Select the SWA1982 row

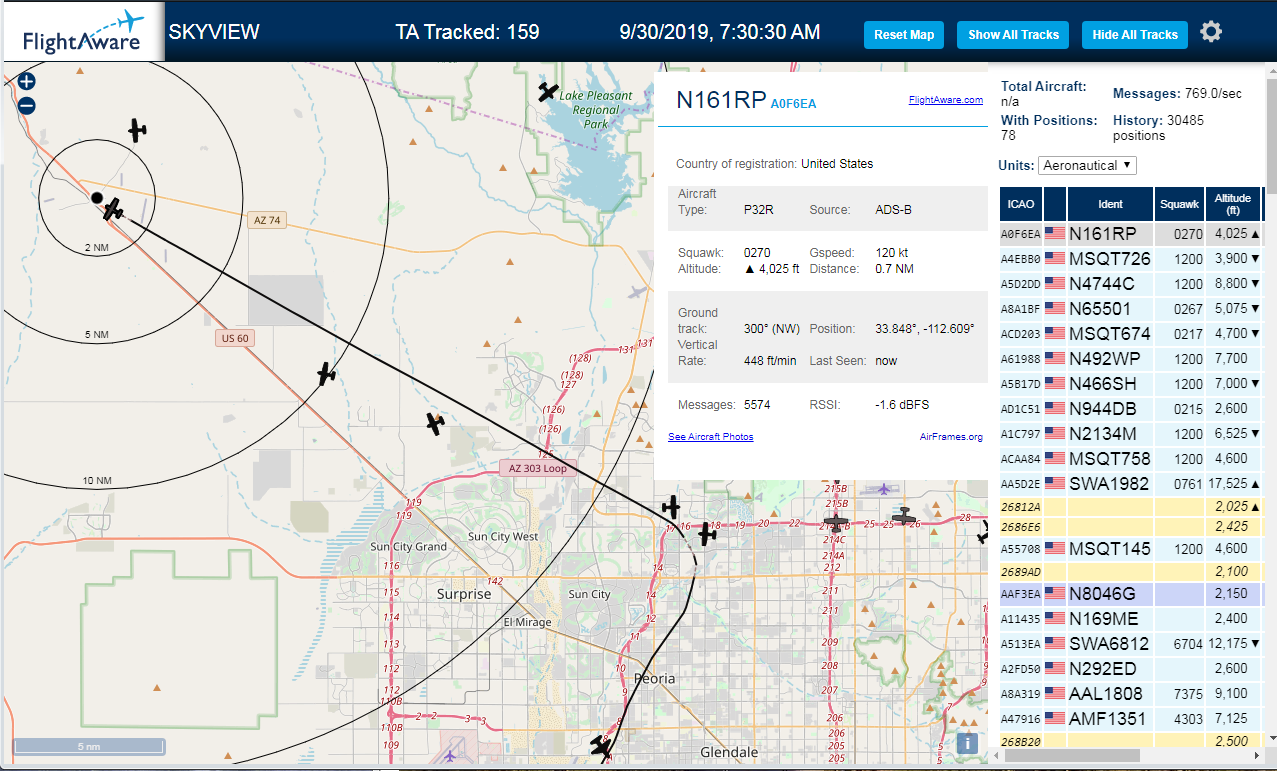click(x=1131, y=484)
